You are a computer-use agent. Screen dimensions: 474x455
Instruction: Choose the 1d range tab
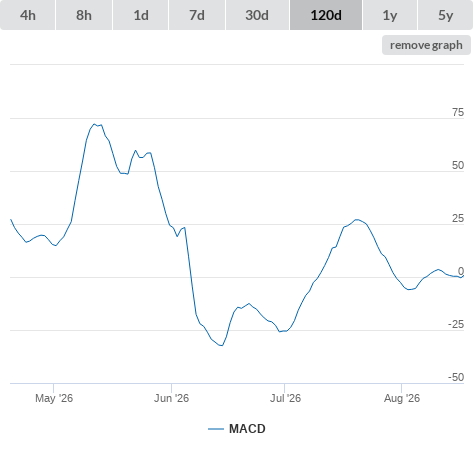click(141, 15)
